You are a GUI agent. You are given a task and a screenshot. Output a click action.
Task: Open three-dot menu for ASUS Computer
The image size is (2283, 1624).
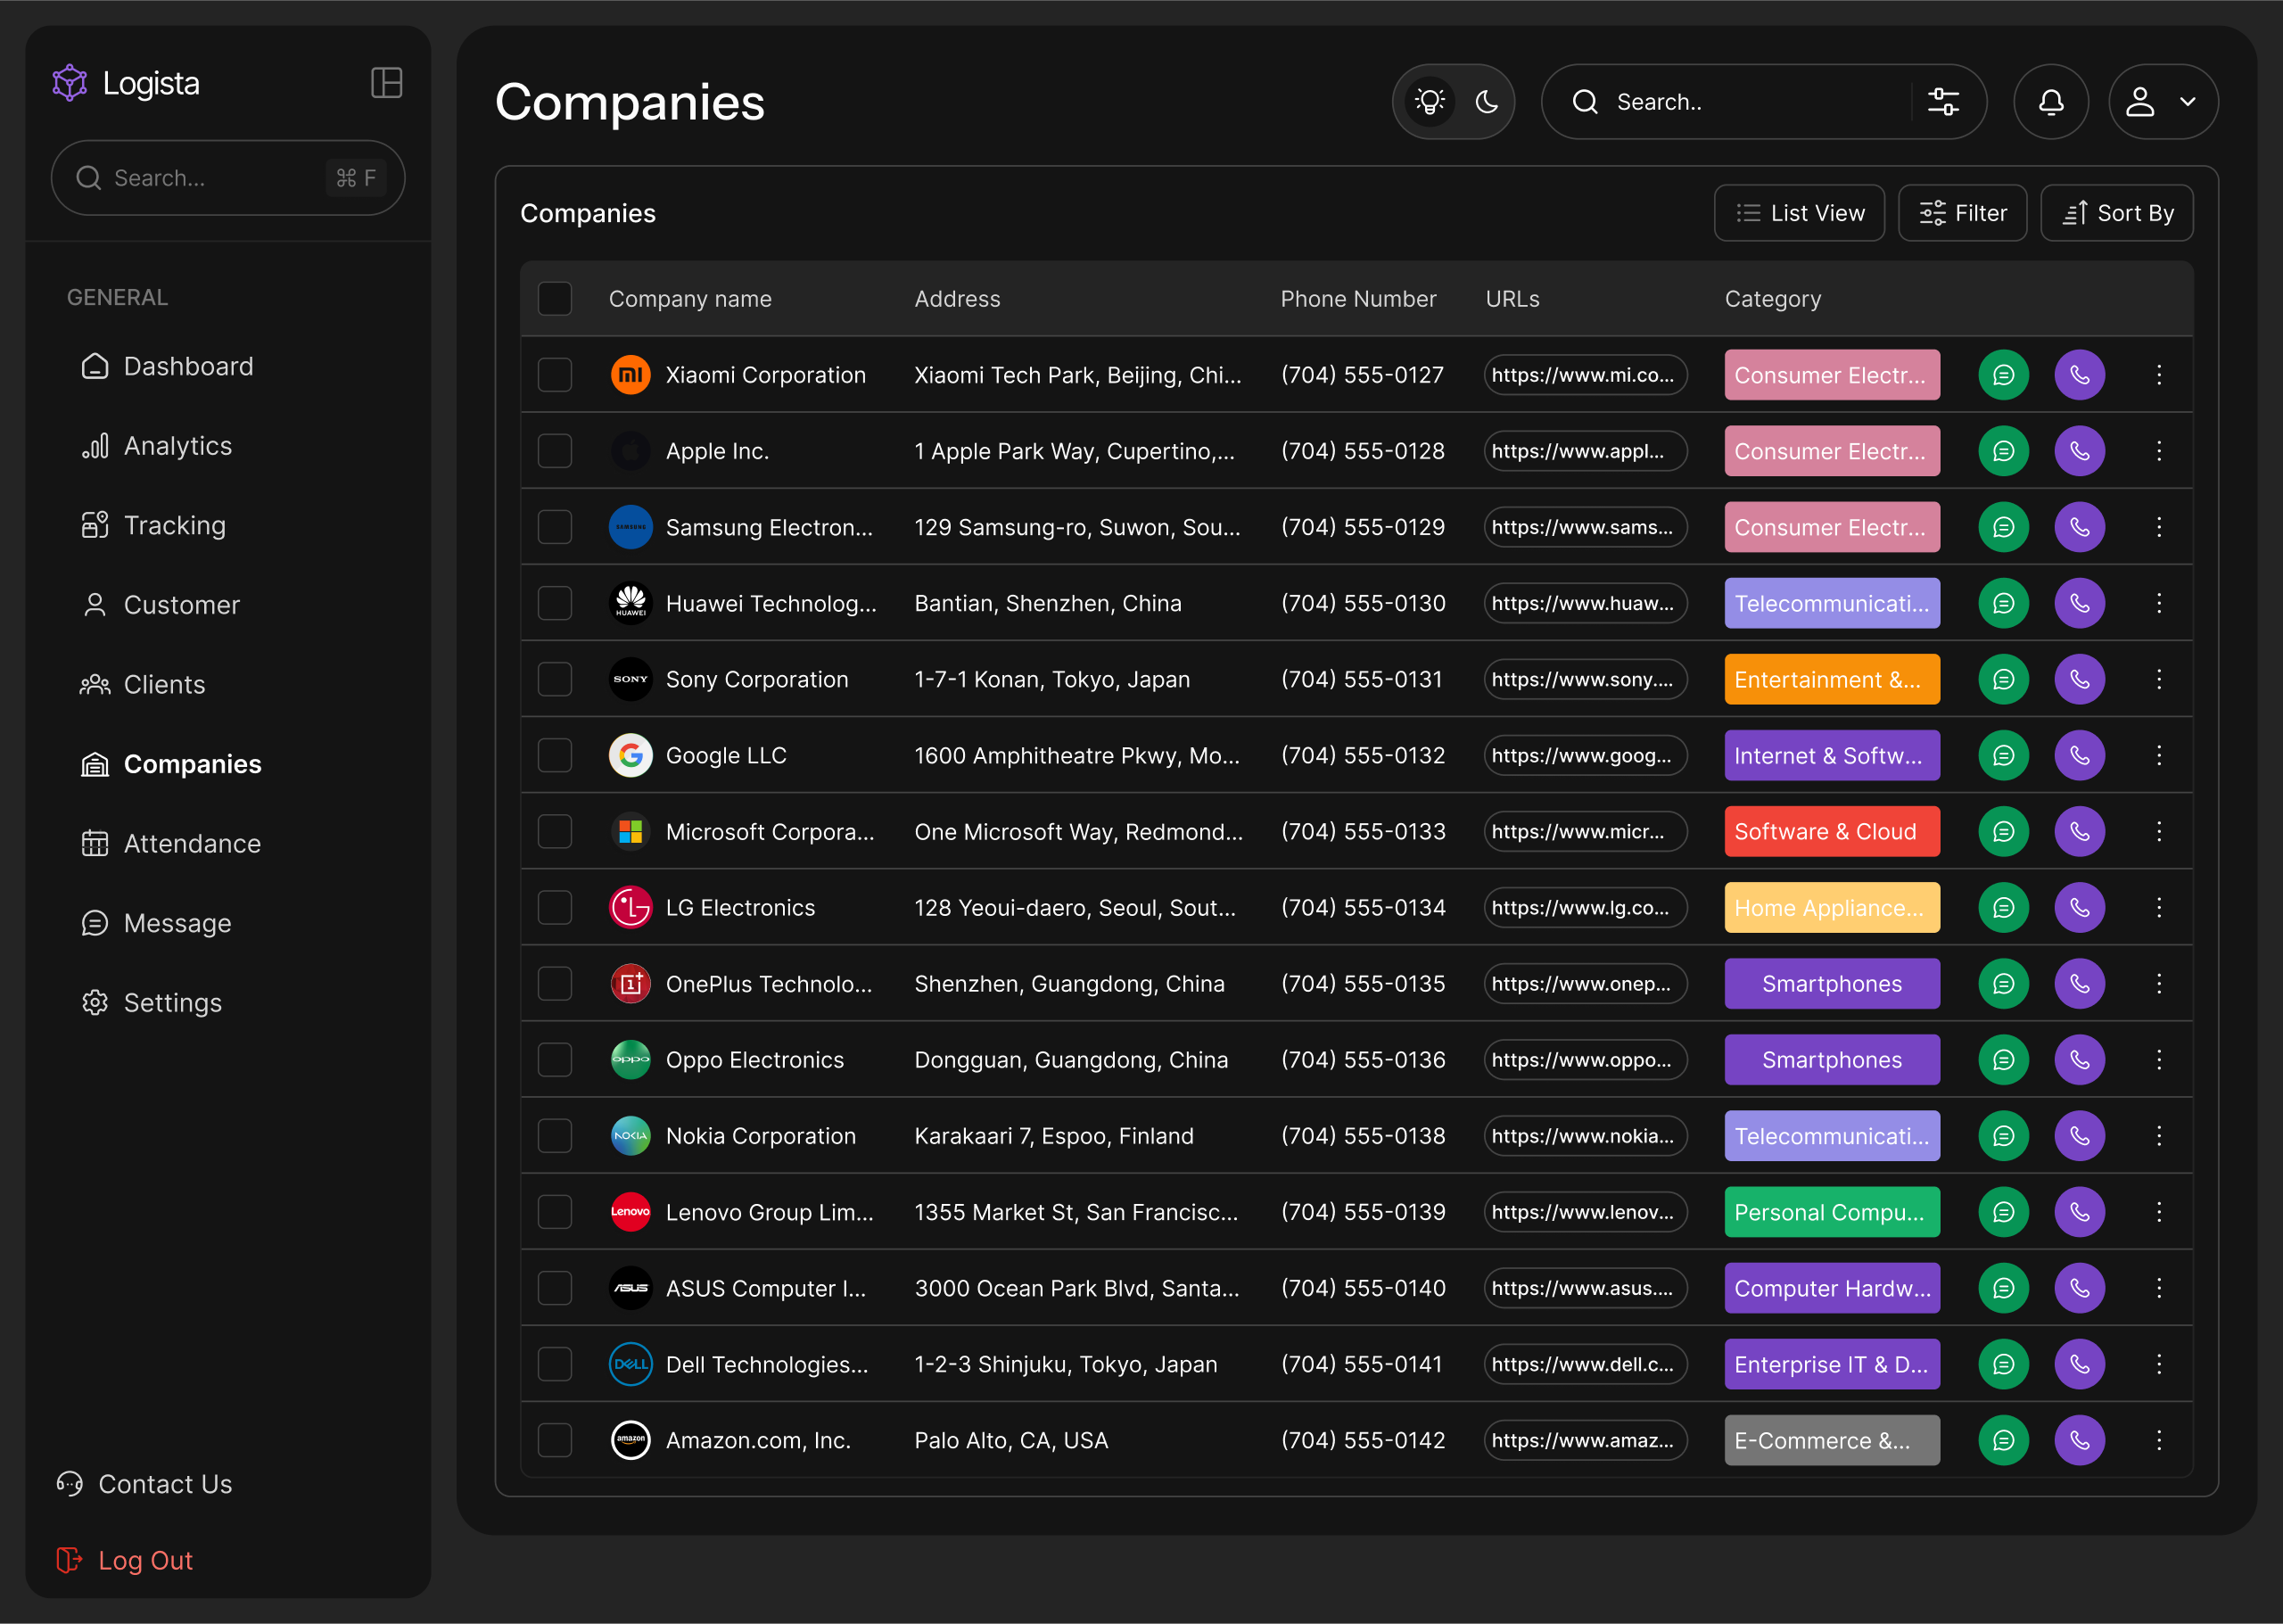click(2158, 1288)
